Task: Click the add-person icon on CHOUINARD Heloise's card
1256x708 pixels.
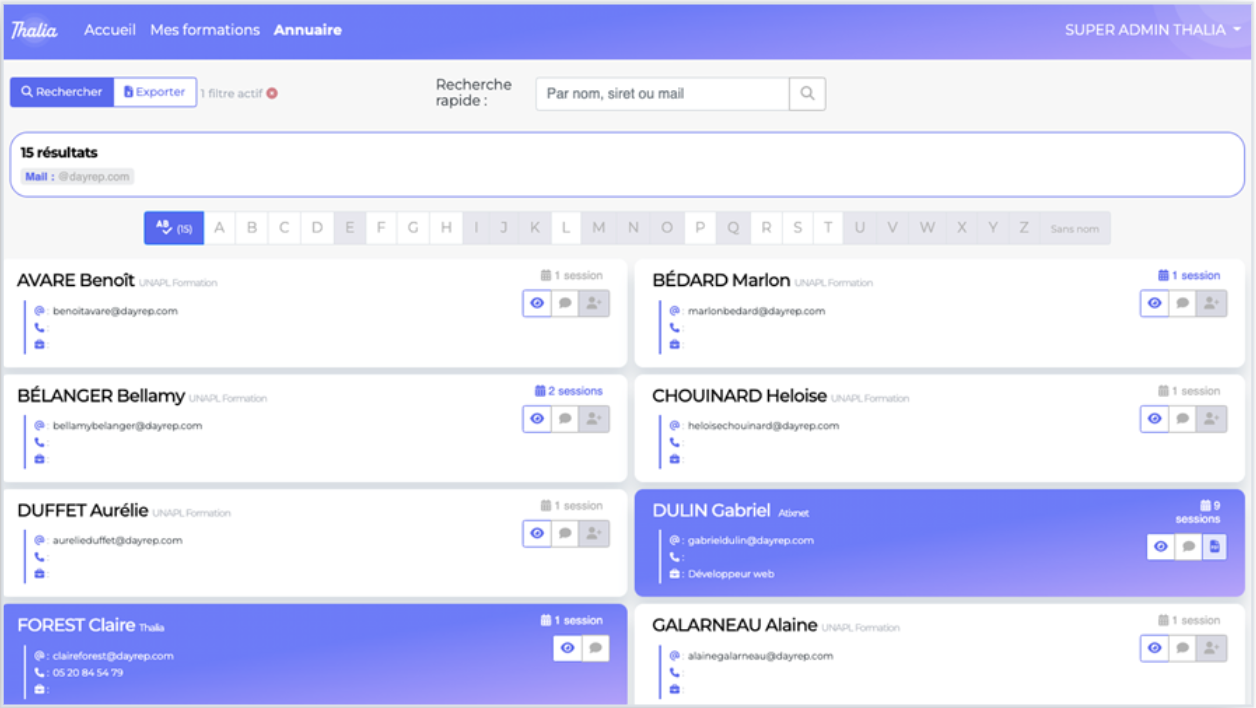Action: (1211, 418)
